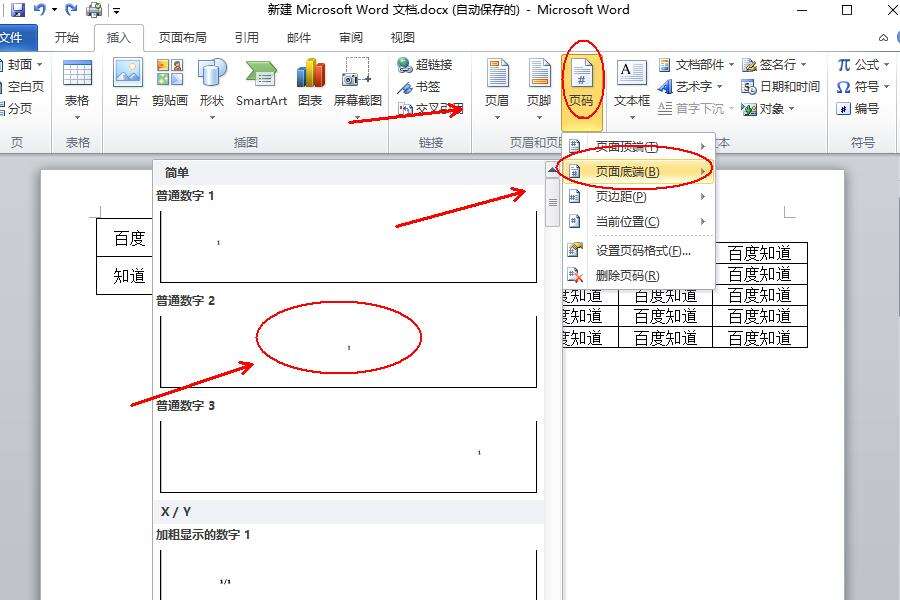Open the 签名行 signature line dropdown
Screen dimensions: 900x600
tap(774, 64)
